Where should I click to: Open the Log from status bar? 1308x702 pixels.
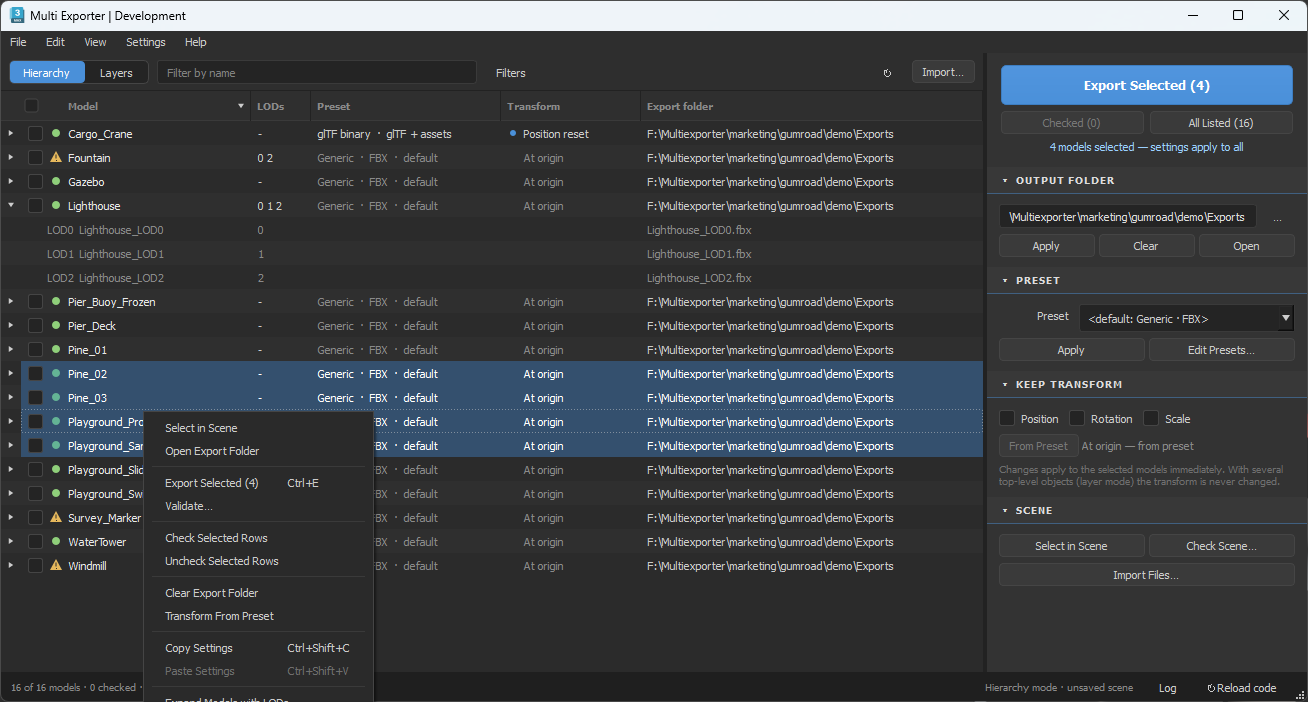tap(1167, 688)
